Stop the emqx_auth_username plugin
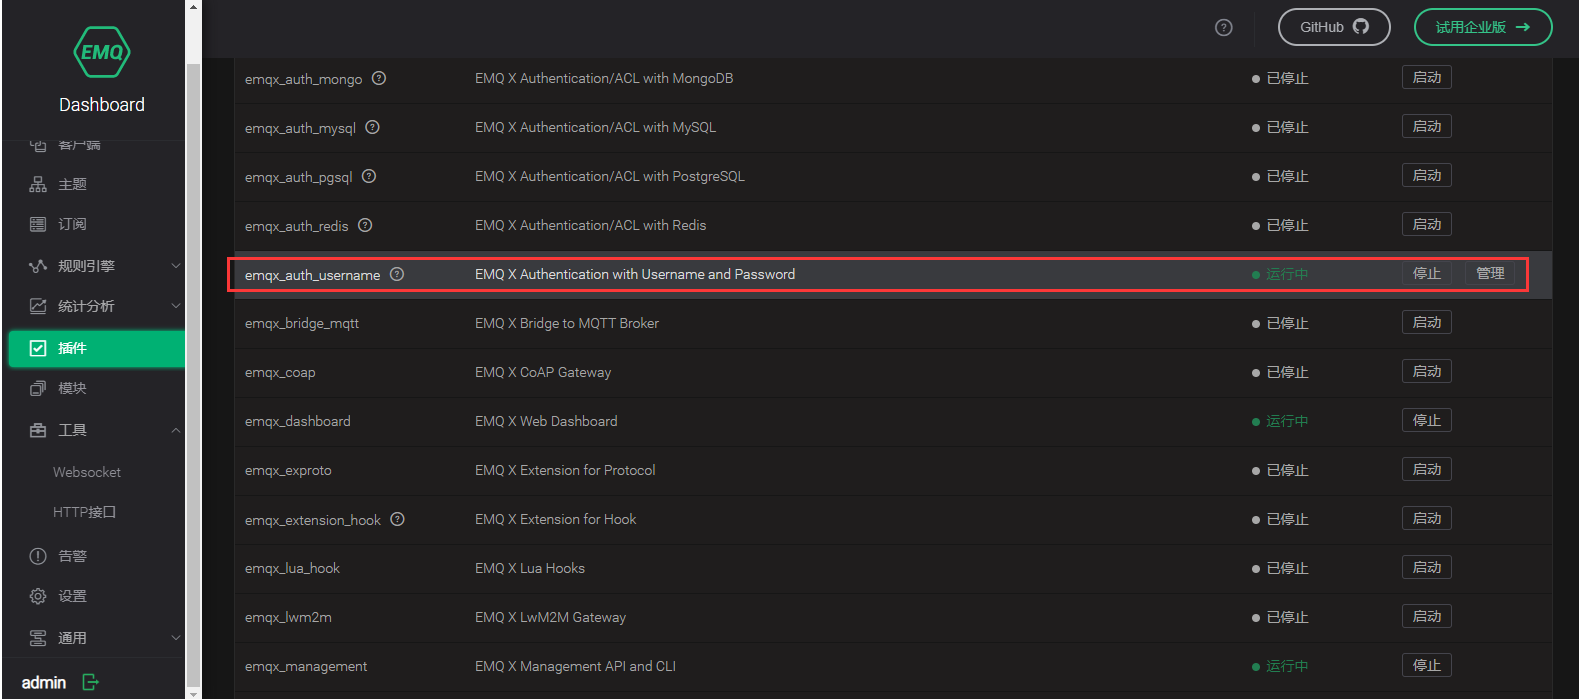1579x699 pixels. pos(1426,274)
